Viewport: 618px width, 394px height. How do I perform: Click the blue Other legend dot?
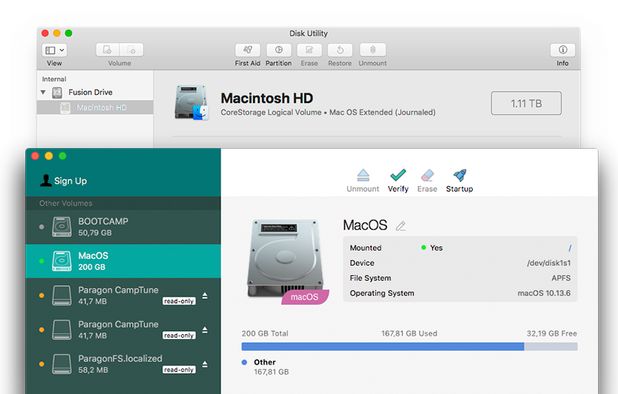[x=244, y=362]
